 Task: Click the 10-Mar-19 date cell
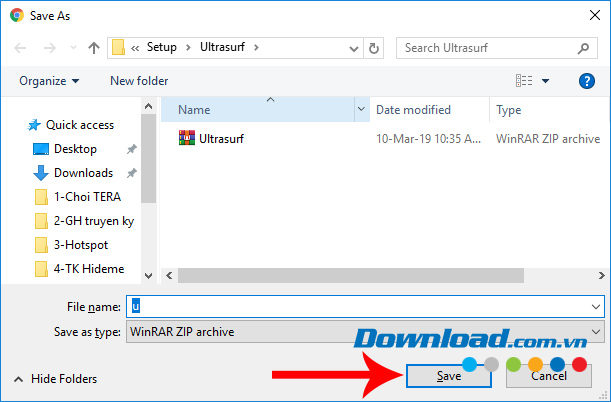pos(428,139)
